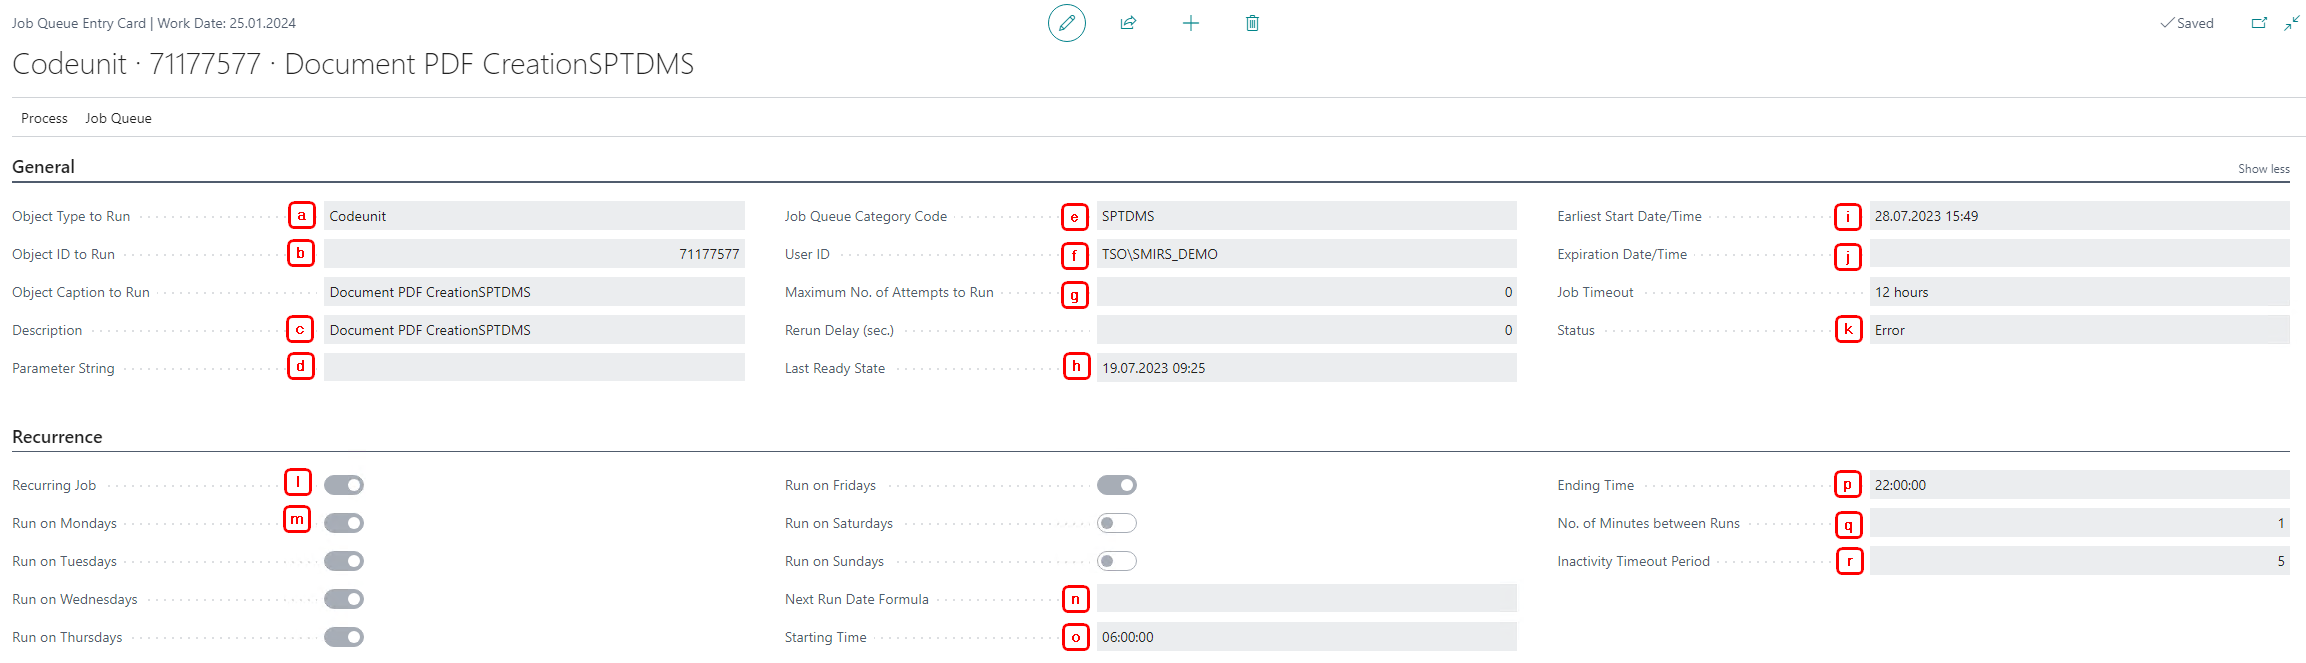
Task: Open the share icon in header
Action: click(x=1128, y=23)
